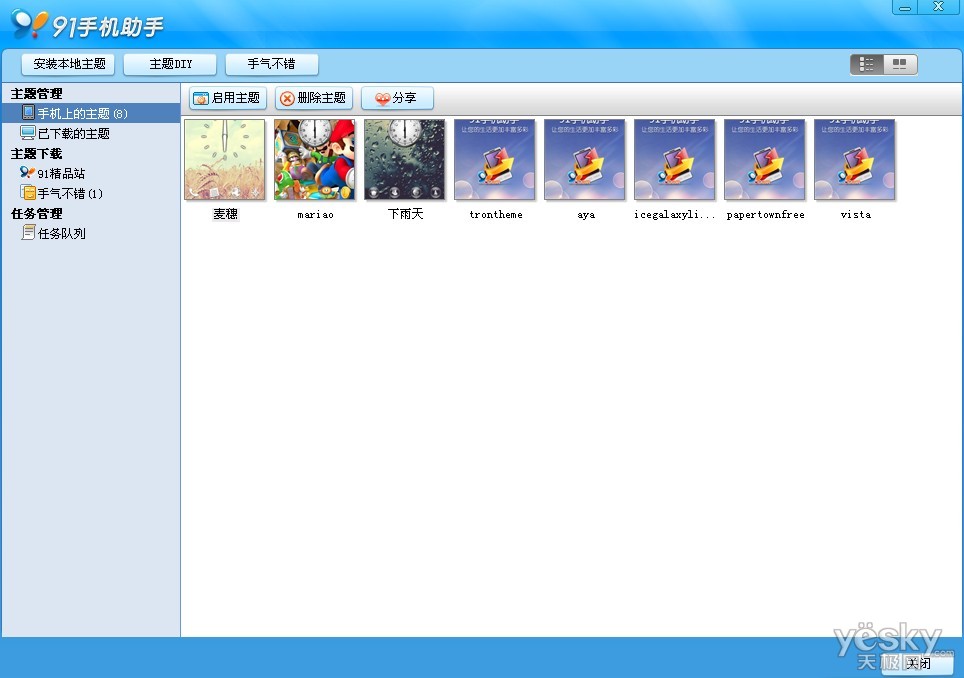Click the phone icon beside 手机上的主题
The height and width of the screenshot is (678, 964).
pos(28,112)
